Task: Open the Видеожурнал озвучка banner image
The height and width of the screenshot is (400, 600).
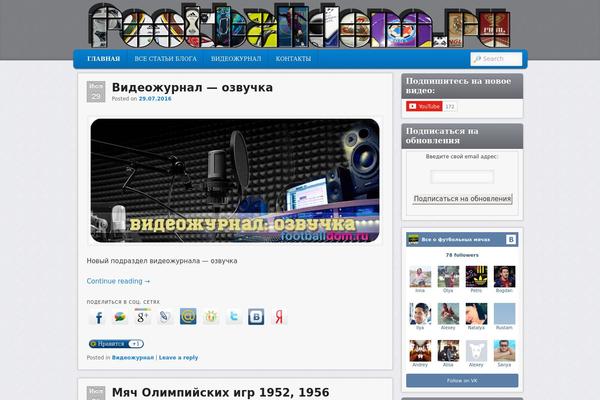Action: coord(235,181)
